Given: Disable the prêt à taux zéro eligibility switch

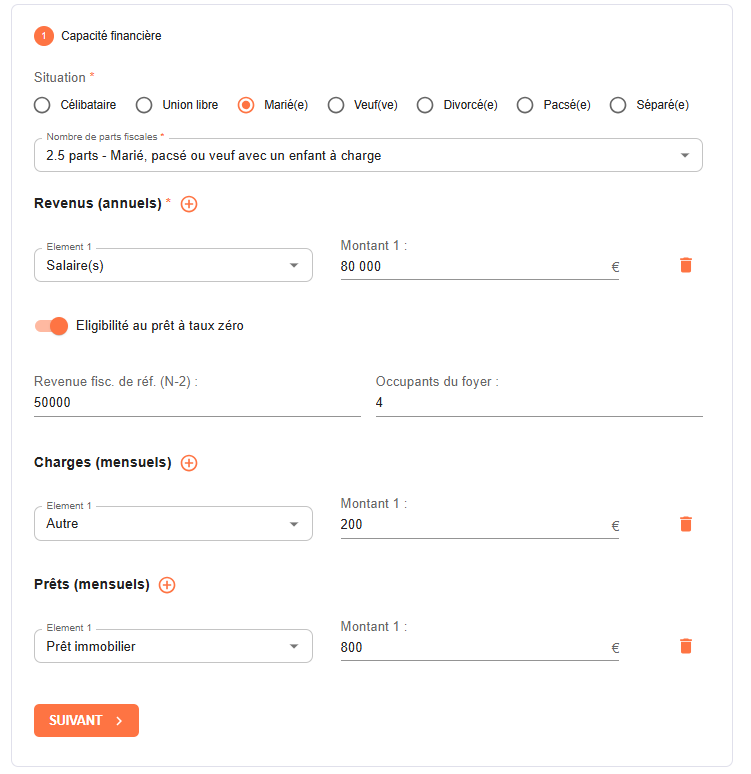Looking at the screenshot, I should (52, 326).
